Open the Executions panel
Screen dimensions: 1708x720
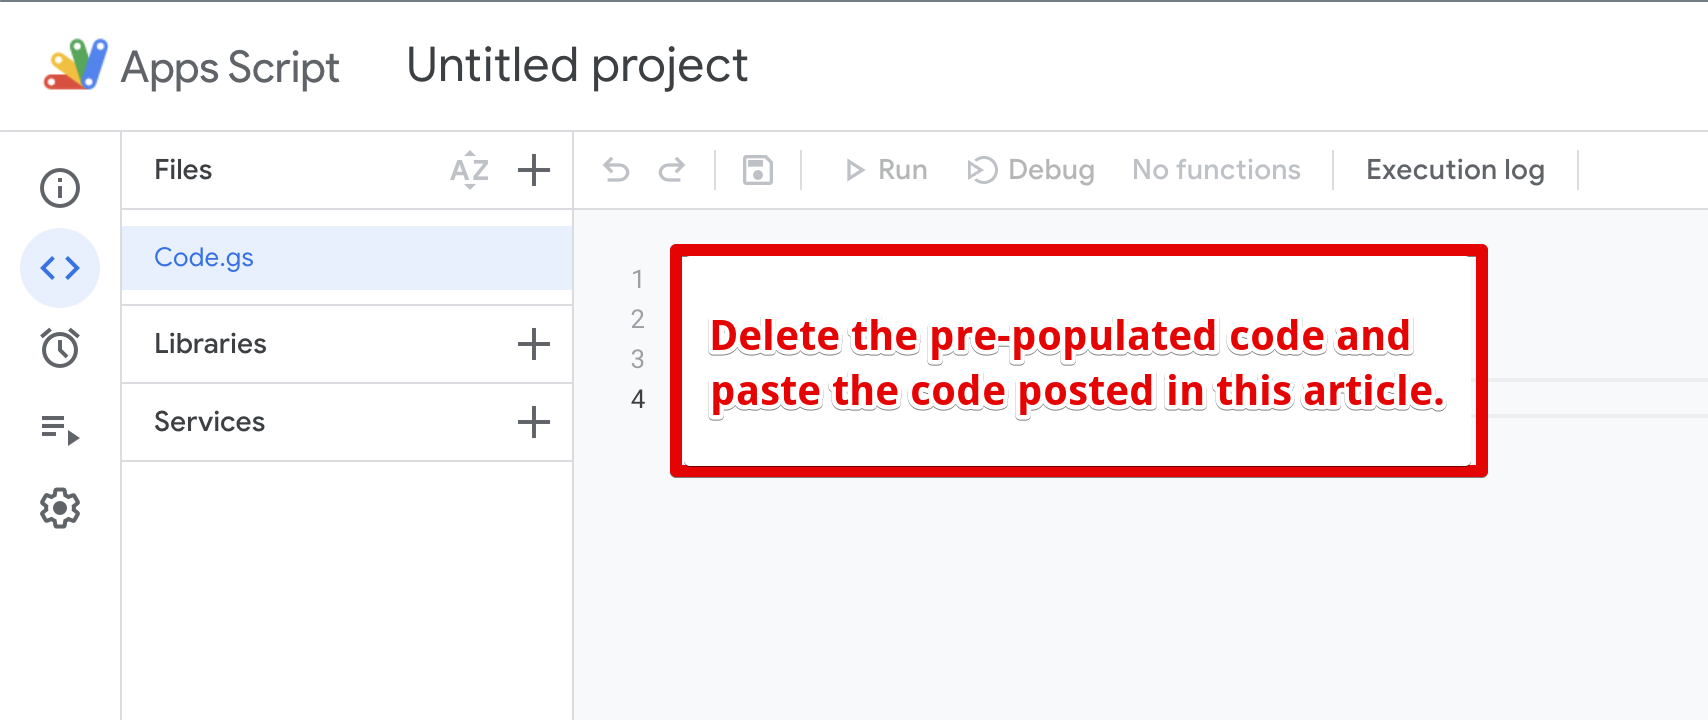59,432
